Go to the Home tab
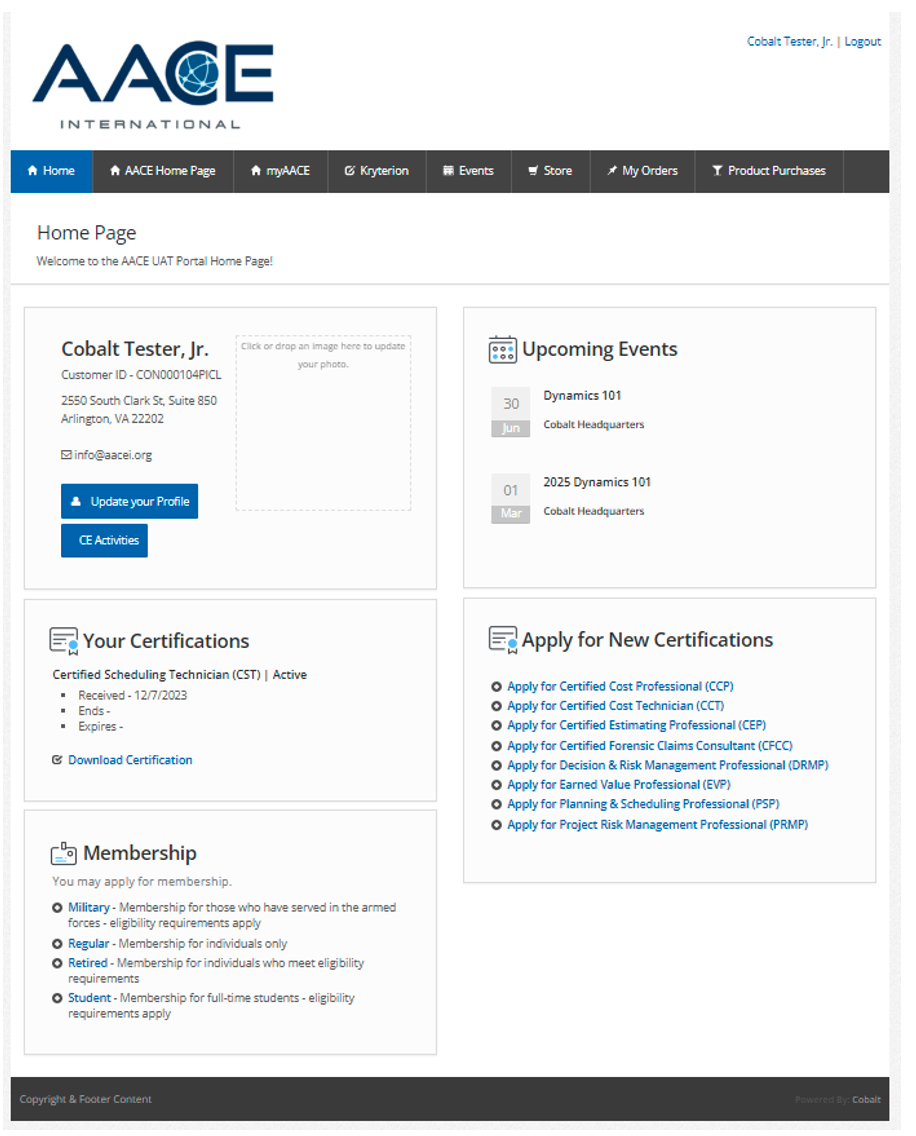This screenshot has width=916, height=1136. 51,171
